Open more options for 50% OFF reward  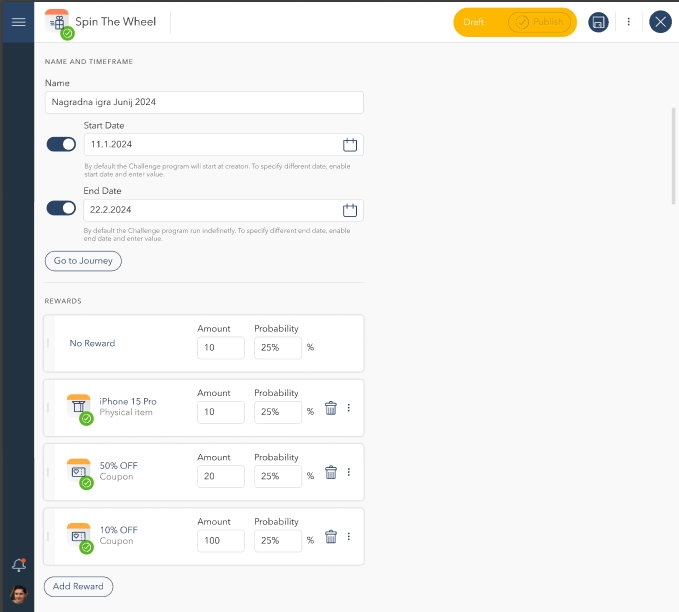[349, 472]
